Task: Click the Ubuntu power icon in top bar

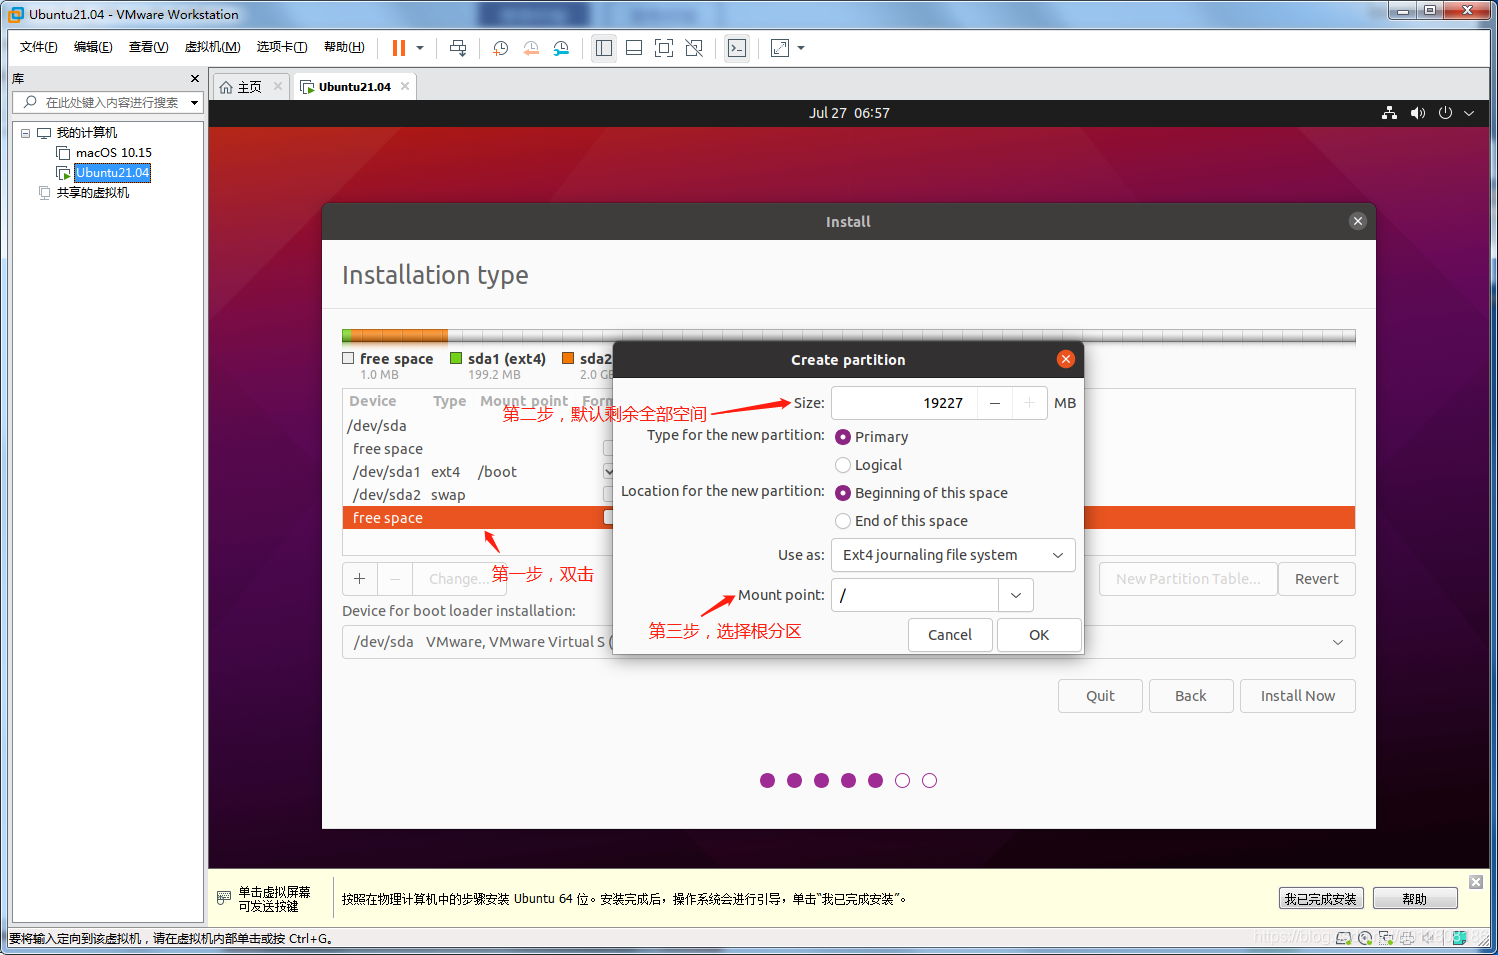Action: point(1445,113)
